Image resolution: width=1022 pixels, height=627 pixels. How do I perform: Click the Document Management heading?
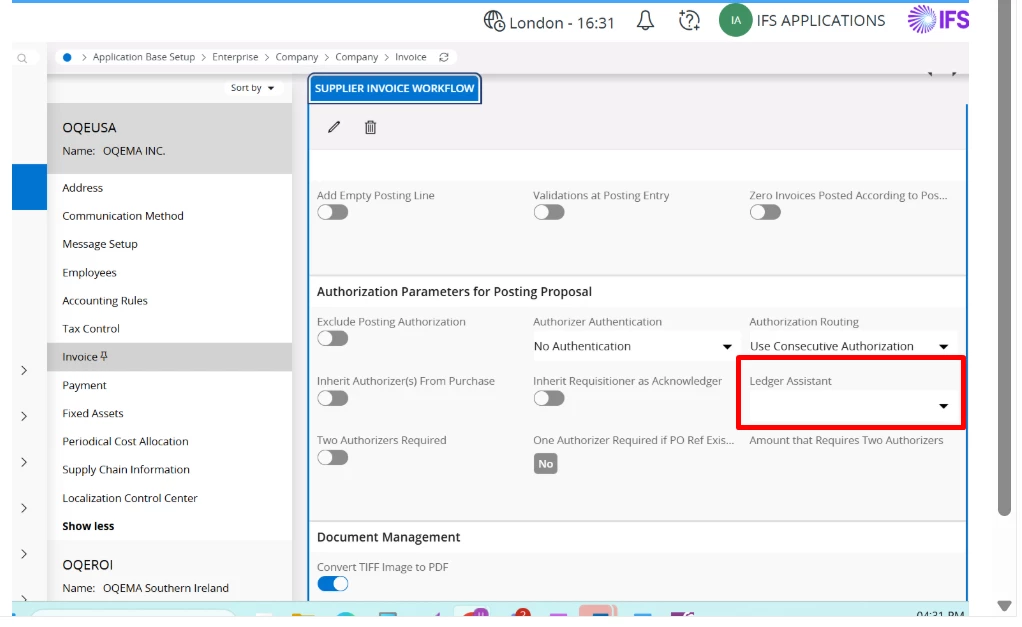pyautogui.click(x=388, y=537)
